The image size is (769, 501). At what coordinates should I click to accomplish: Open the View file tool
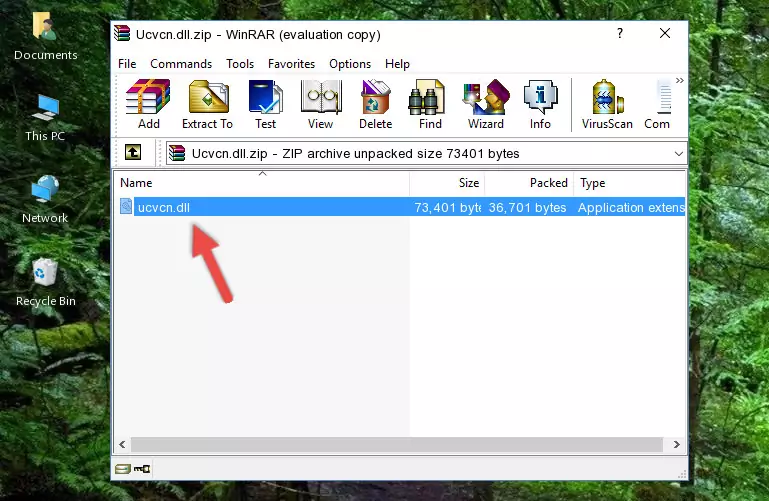click(321, 104)
